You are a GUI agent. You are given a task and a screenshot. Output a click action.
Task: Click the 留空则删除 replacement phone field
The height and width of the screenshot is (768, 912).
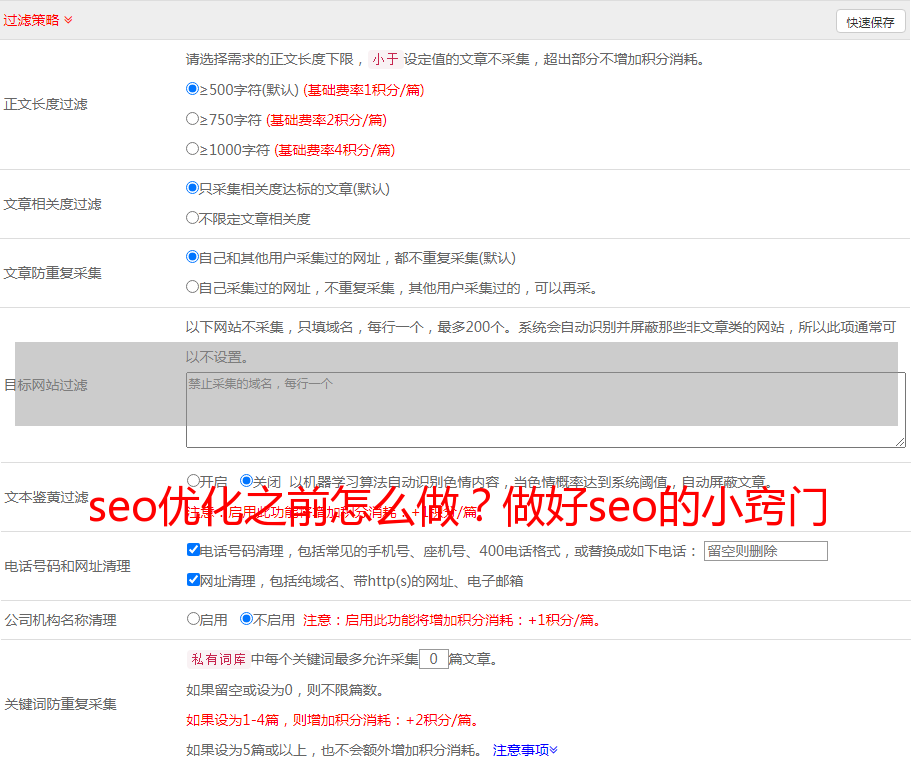tap(765, 551)
